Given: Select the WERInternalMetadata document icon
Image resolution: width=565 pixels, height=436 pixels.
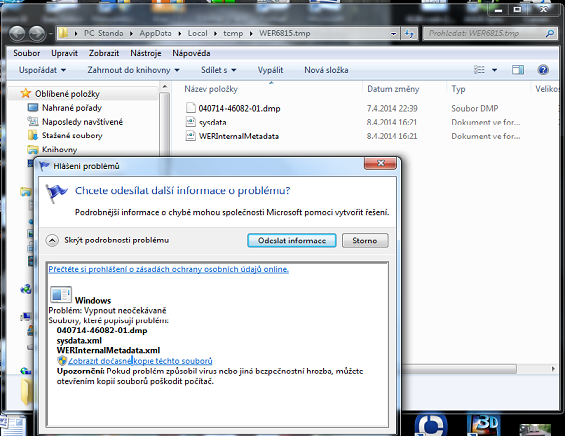Looking at the screenshot, I should click(191, 136).
